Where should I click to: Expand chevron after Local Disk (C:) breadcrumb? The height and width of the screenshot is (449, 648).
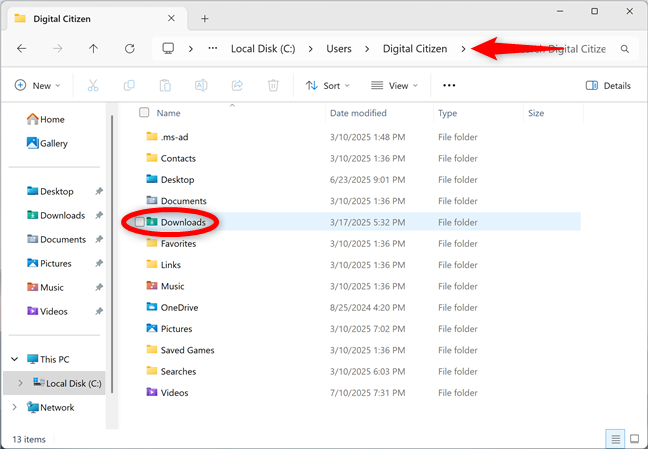point(310,49)
